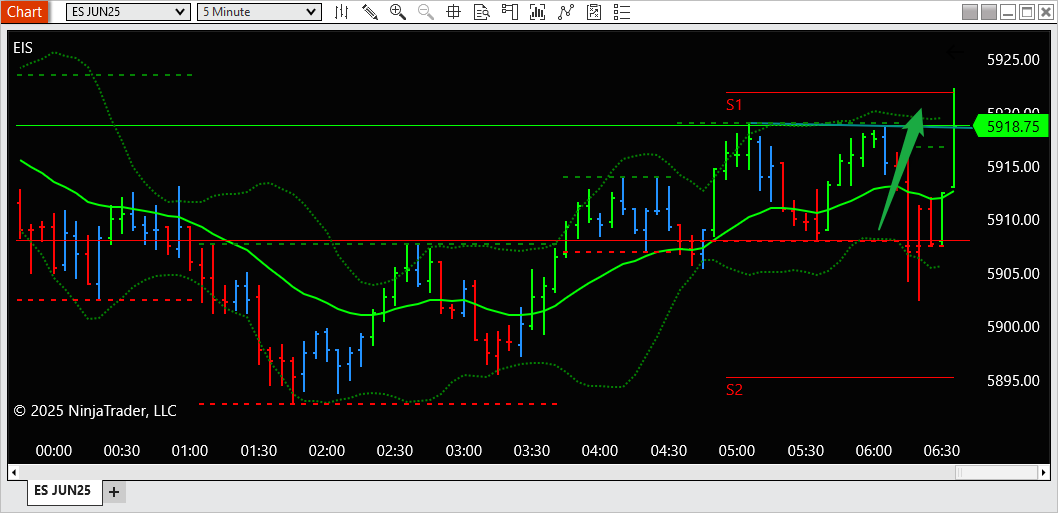This screenshot has width=1058, height=513.
Task: Click the bracketed bar chart toolbar icon
Action: point(538,11)
